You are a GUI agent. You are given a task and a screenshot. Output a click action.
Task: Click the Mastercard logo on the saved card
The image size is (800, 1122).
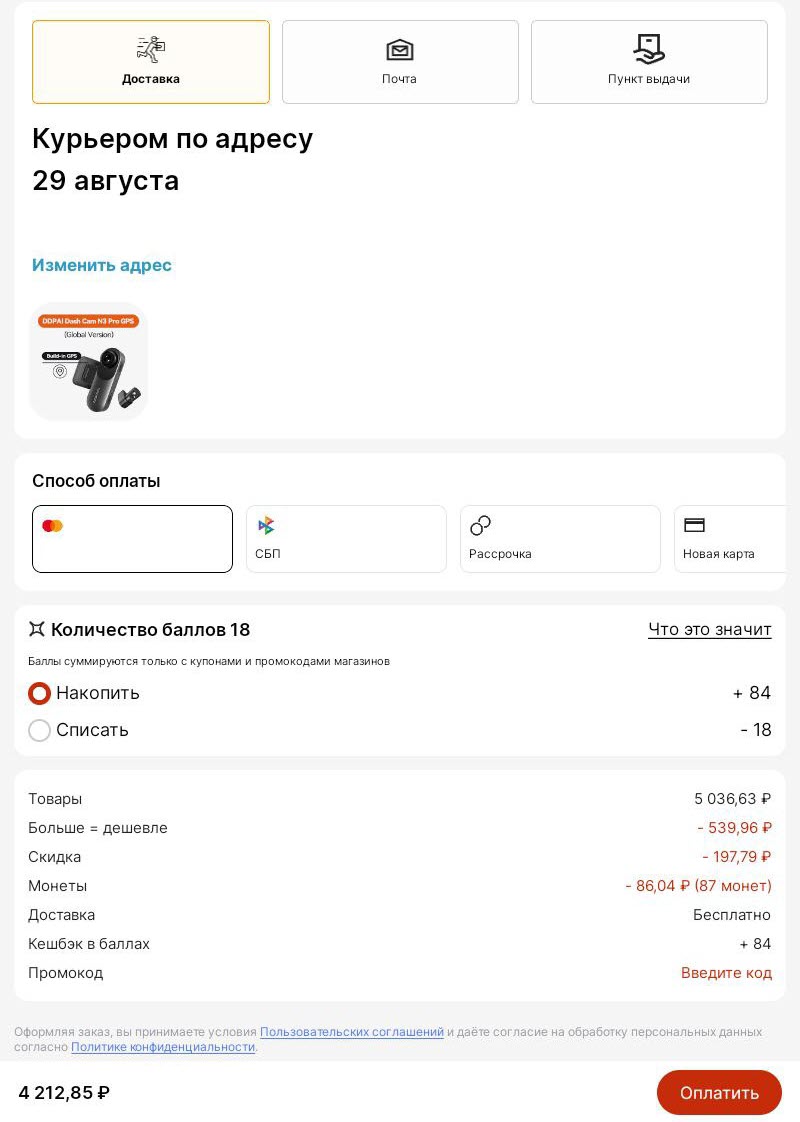(x=52, y=525)
